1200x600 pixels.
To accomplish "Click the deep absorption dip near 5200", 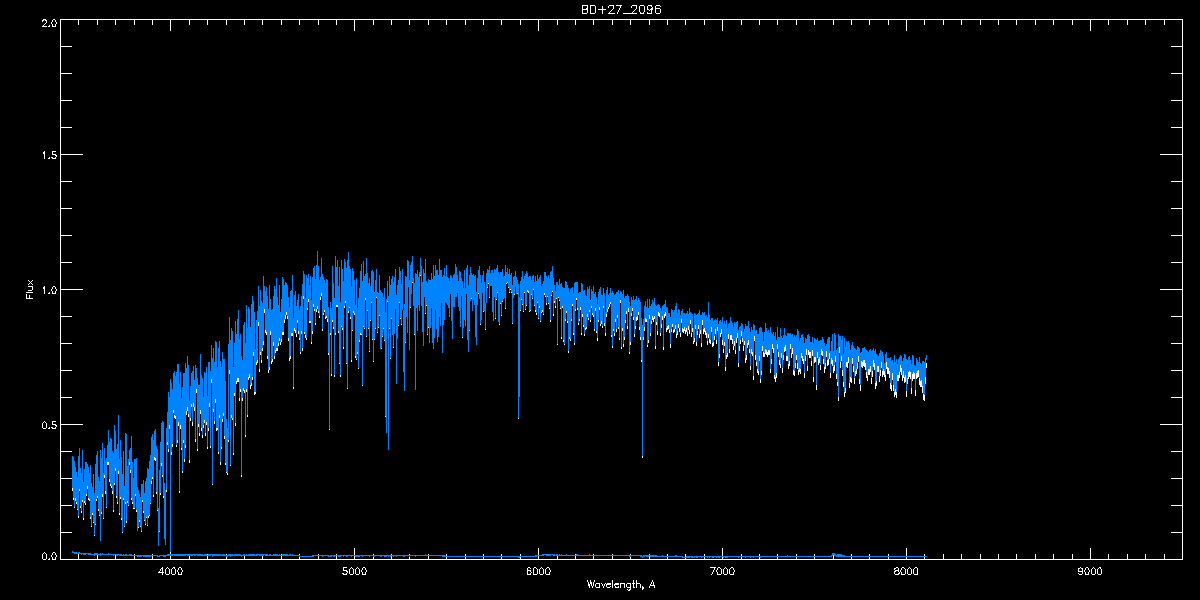I will [x=388, y=447].
